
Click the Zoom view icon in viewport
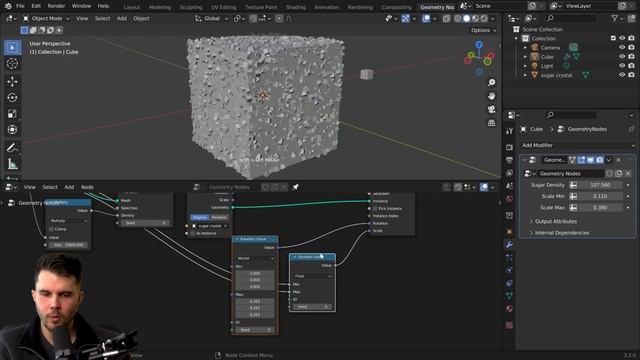tap(491, 83)
